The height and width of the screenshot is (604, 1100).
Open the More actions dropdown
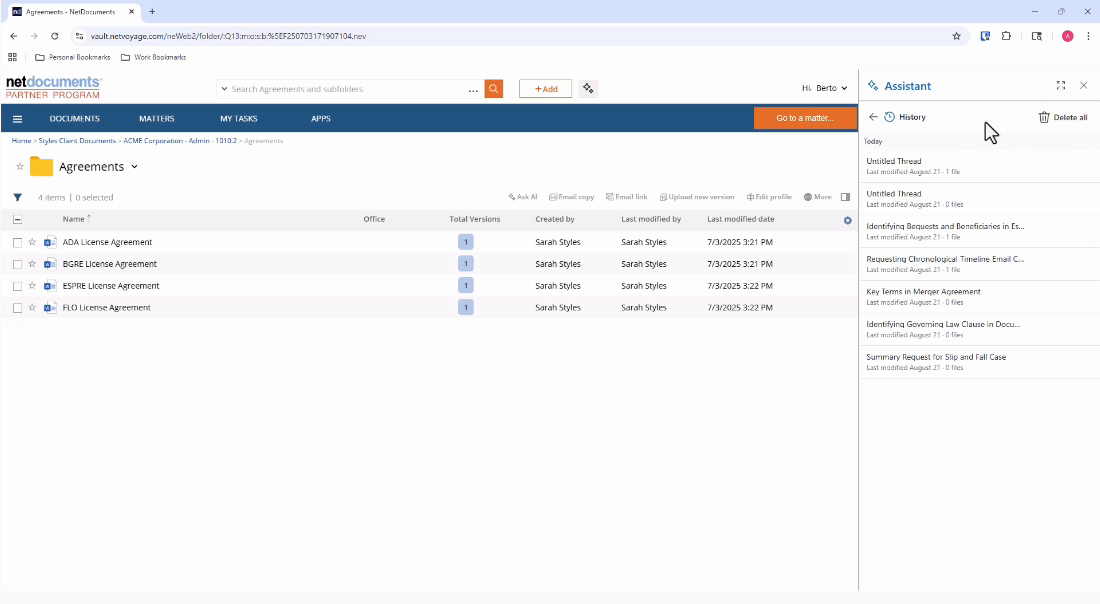point(817,197)
